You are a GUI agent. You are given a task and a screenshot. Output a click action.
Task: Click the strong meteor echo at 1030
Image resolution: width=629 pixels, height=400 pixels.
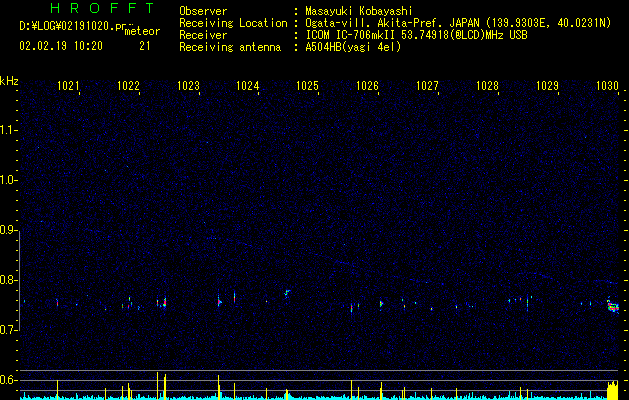click(x=613, y=307)
